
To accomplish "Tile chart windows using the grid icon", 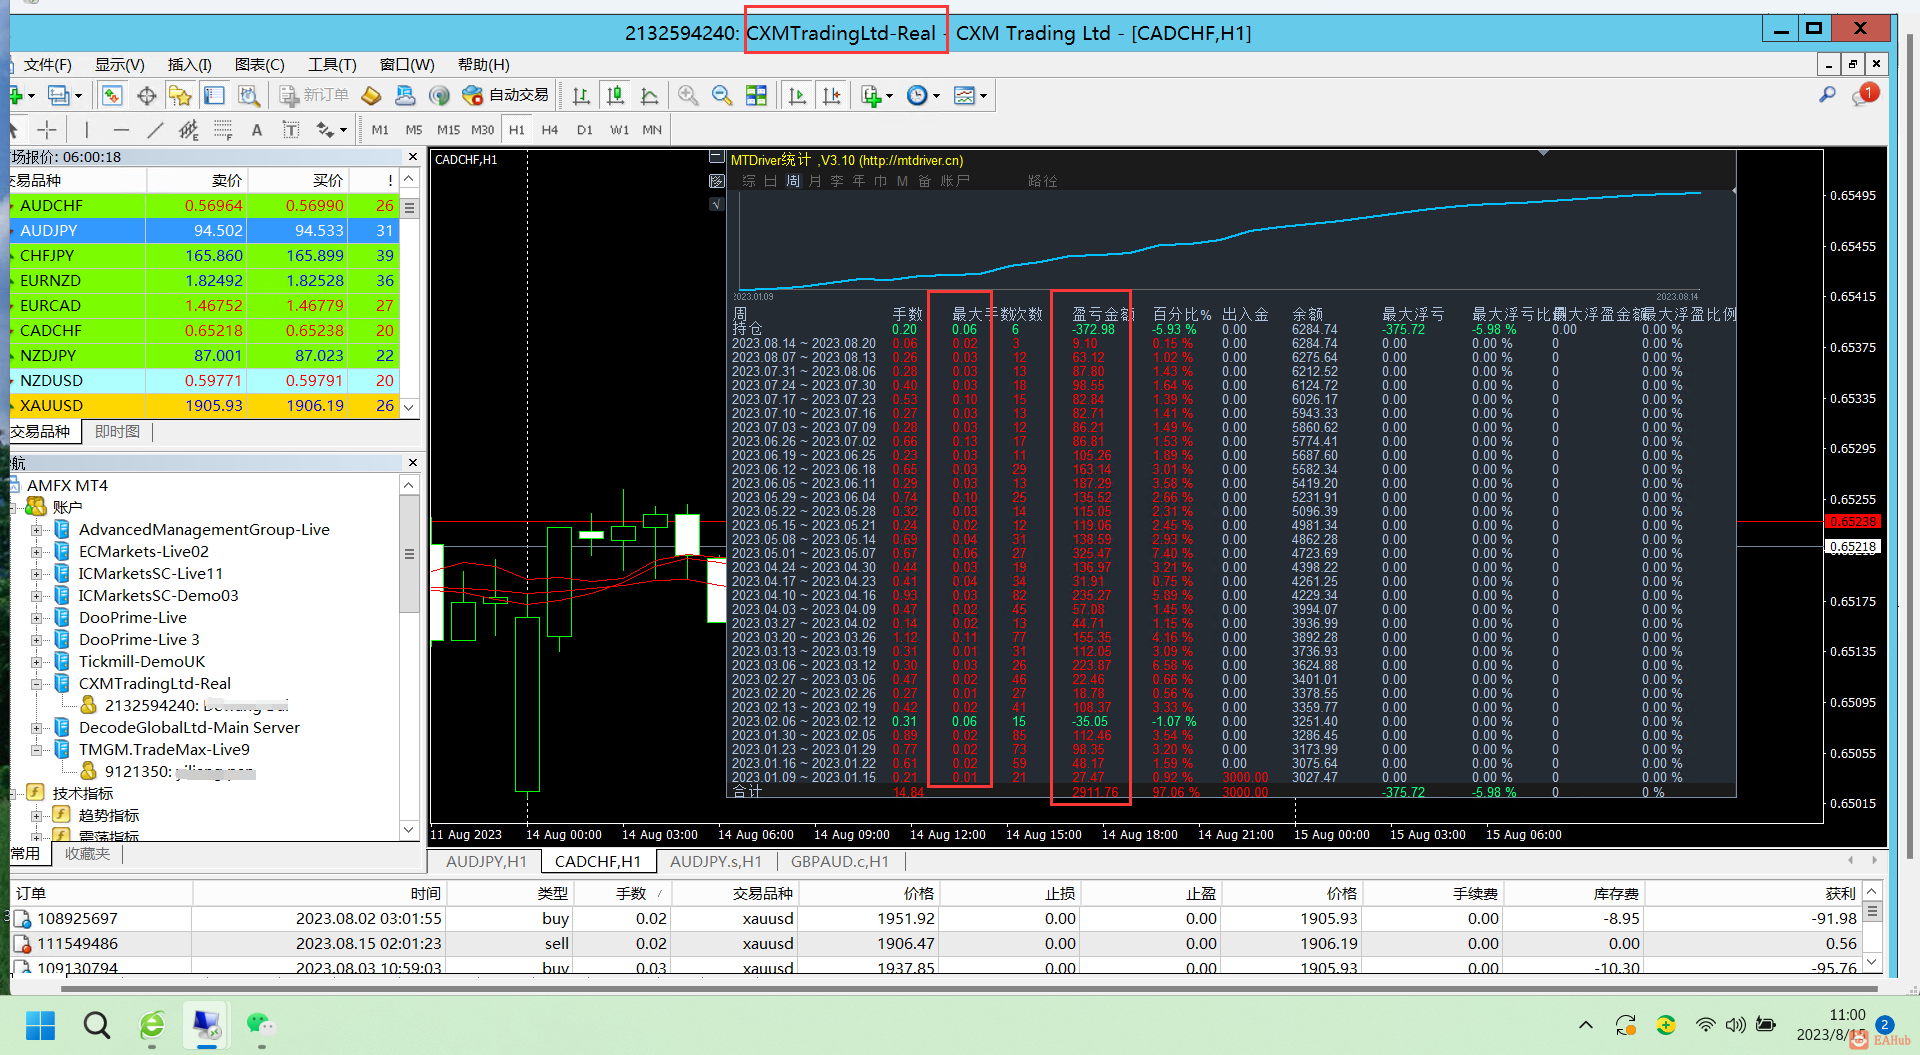I will [x=757, y=96].
